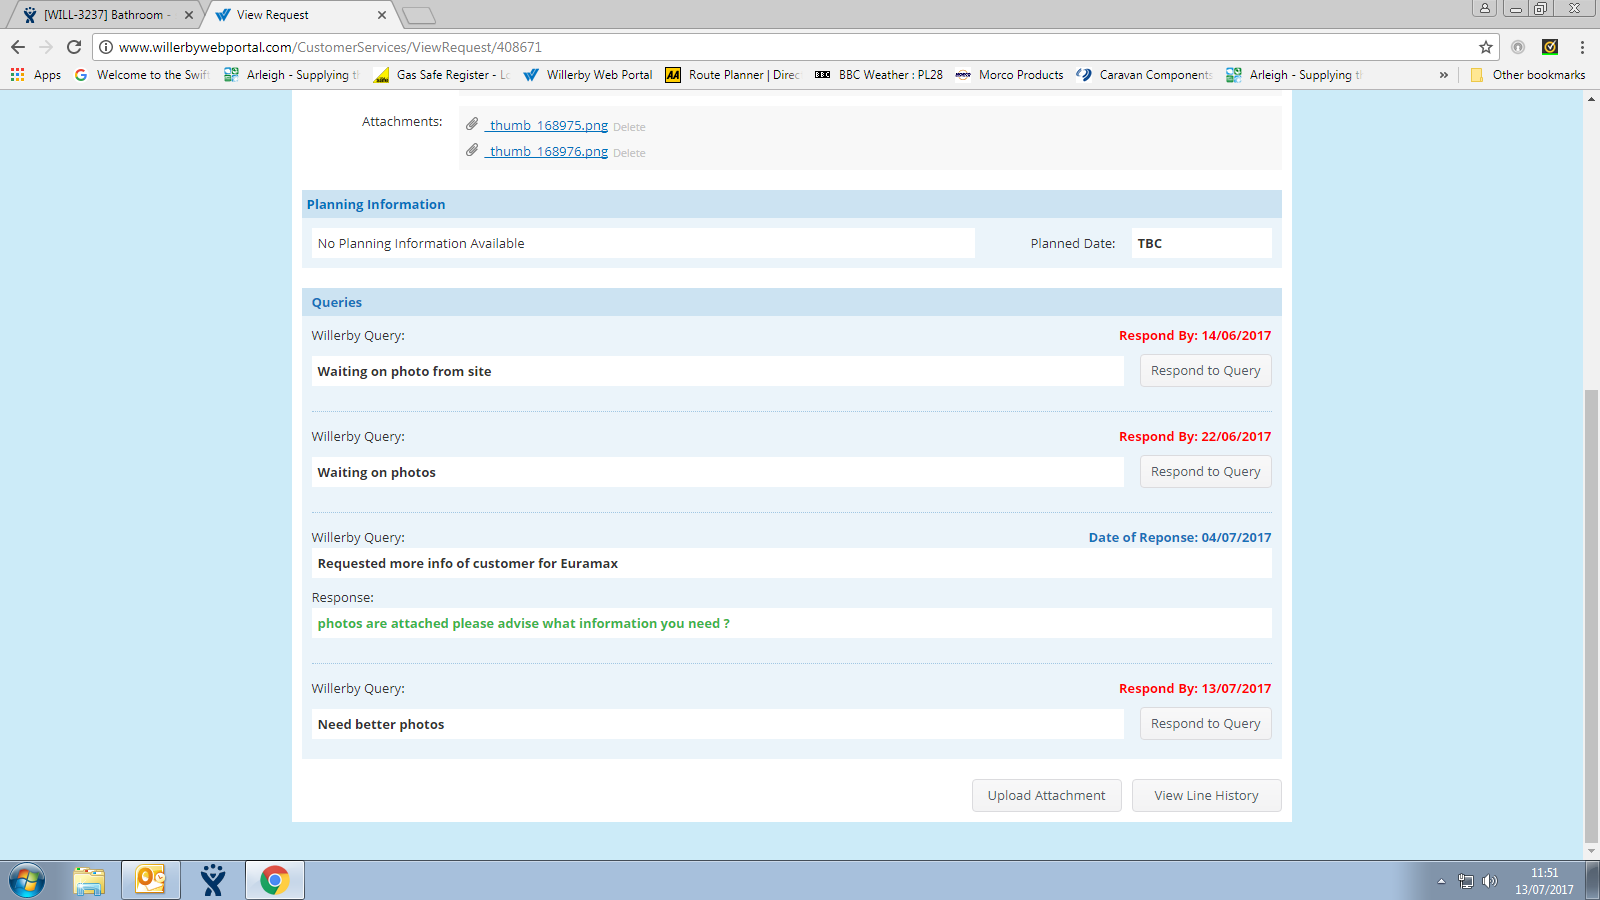Switch to Chrome in taskbar
Viewport: 1600px width, 900px height.
click(x=275, y=881)
